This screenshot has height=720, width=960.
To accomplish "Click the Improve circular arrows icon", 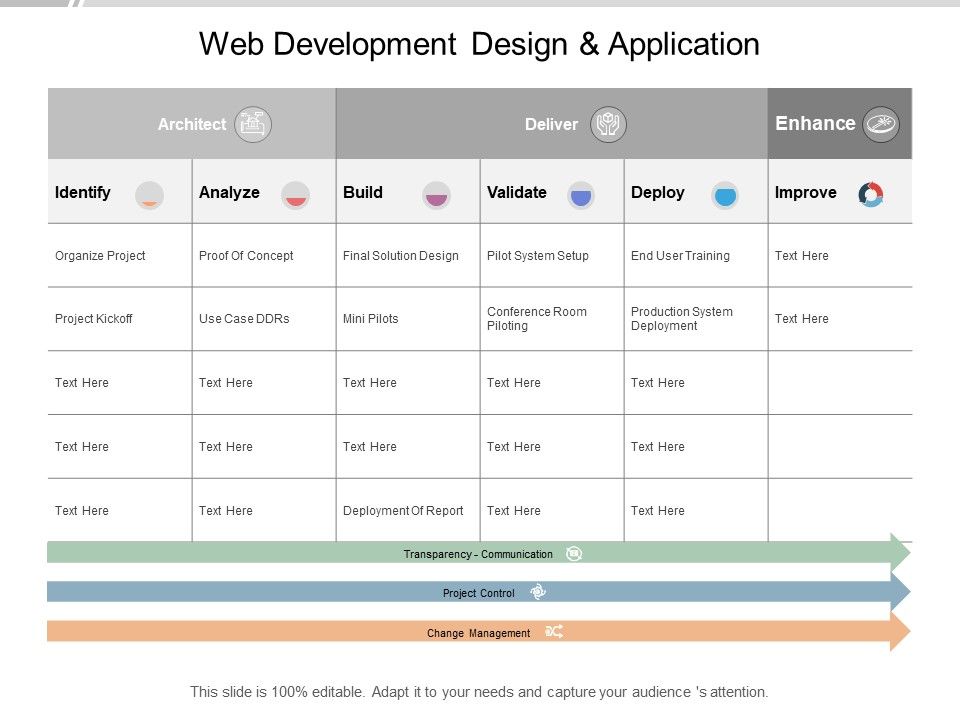I will [871, 195].
